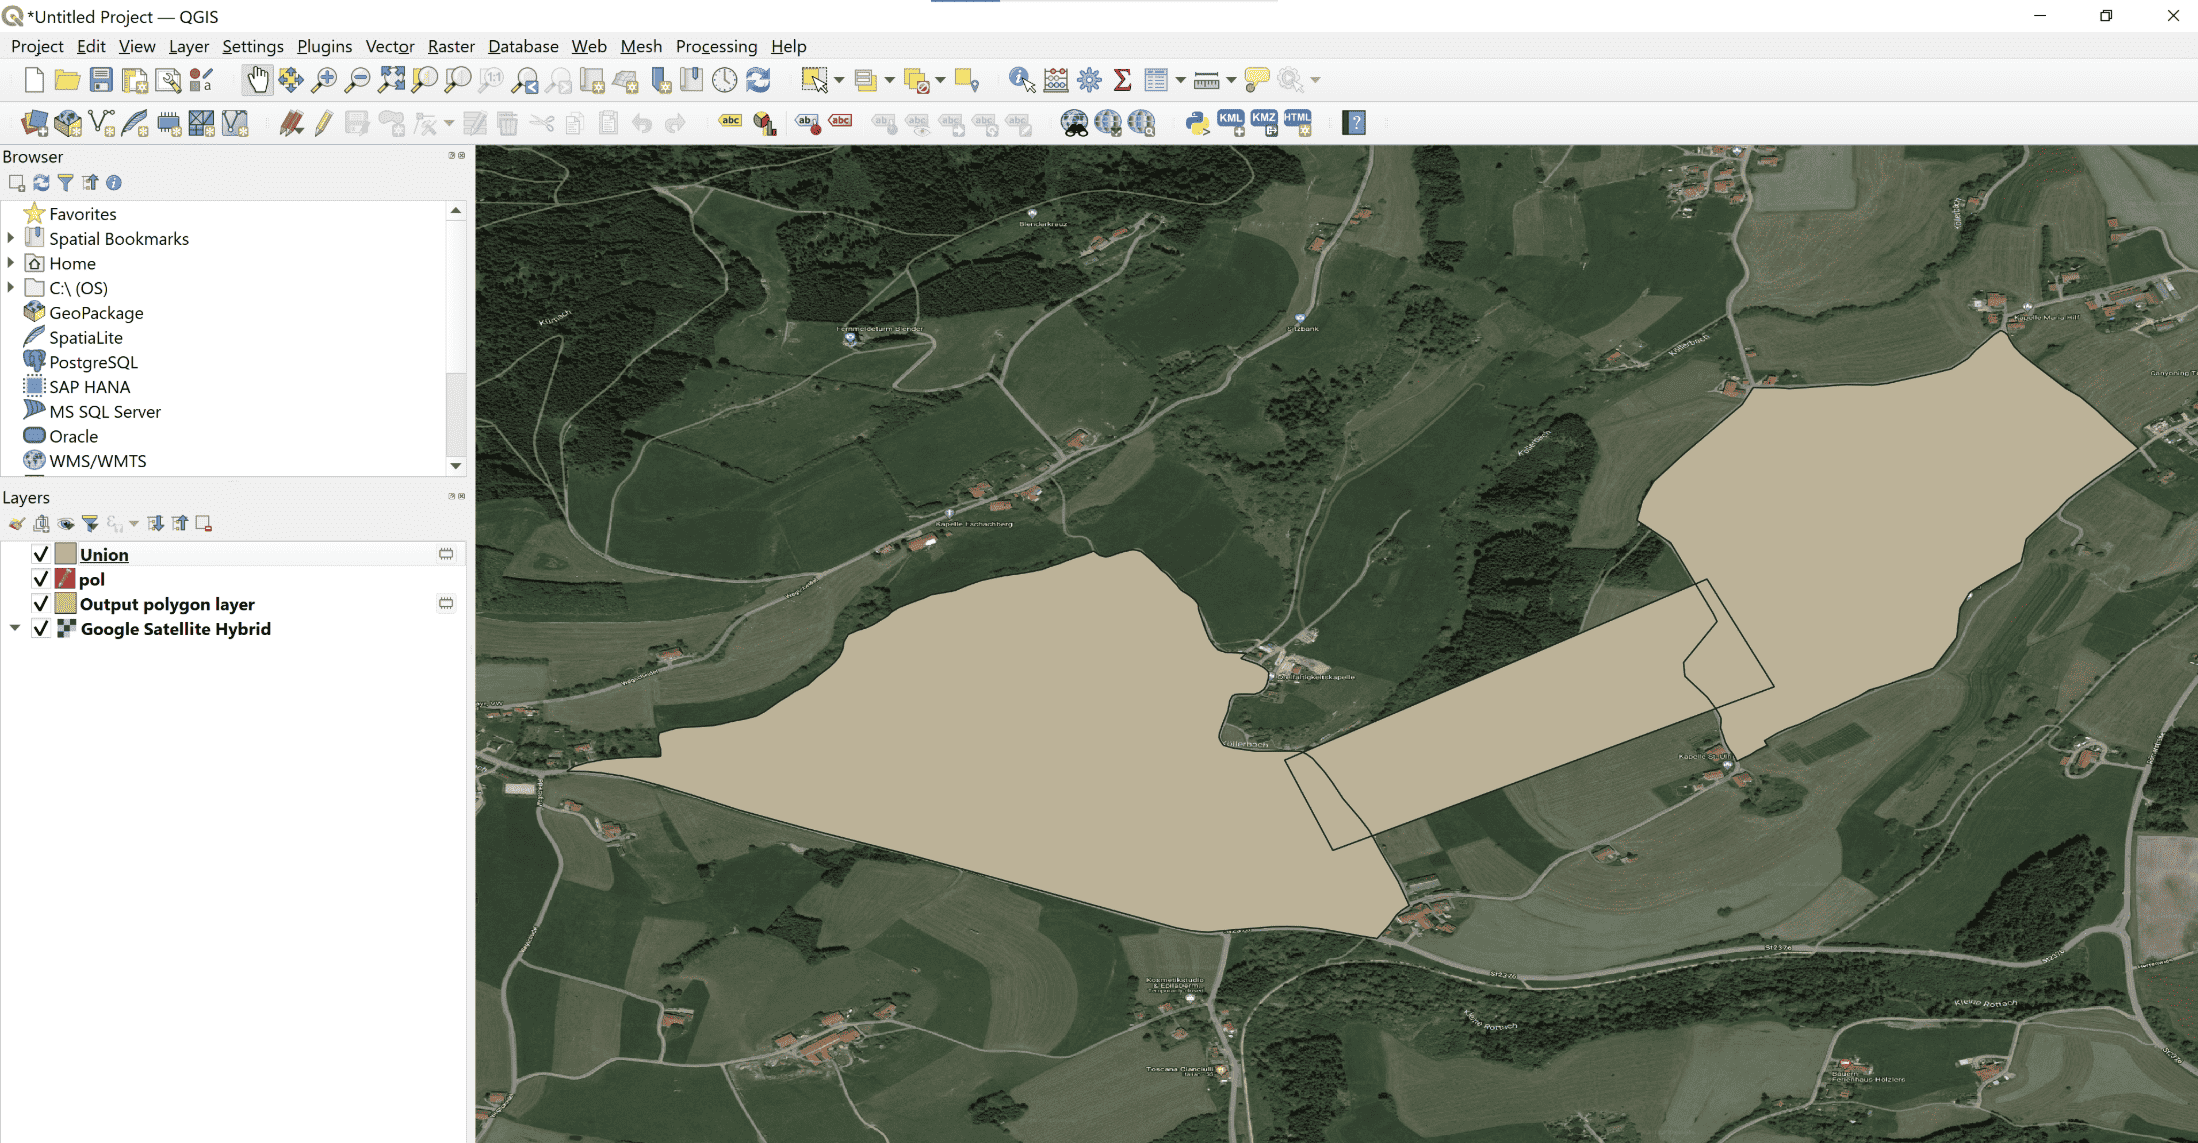This screenshot has height=1143, width=2198.
Task: Toggle editing pencil icon
Action: click(323, 123)
